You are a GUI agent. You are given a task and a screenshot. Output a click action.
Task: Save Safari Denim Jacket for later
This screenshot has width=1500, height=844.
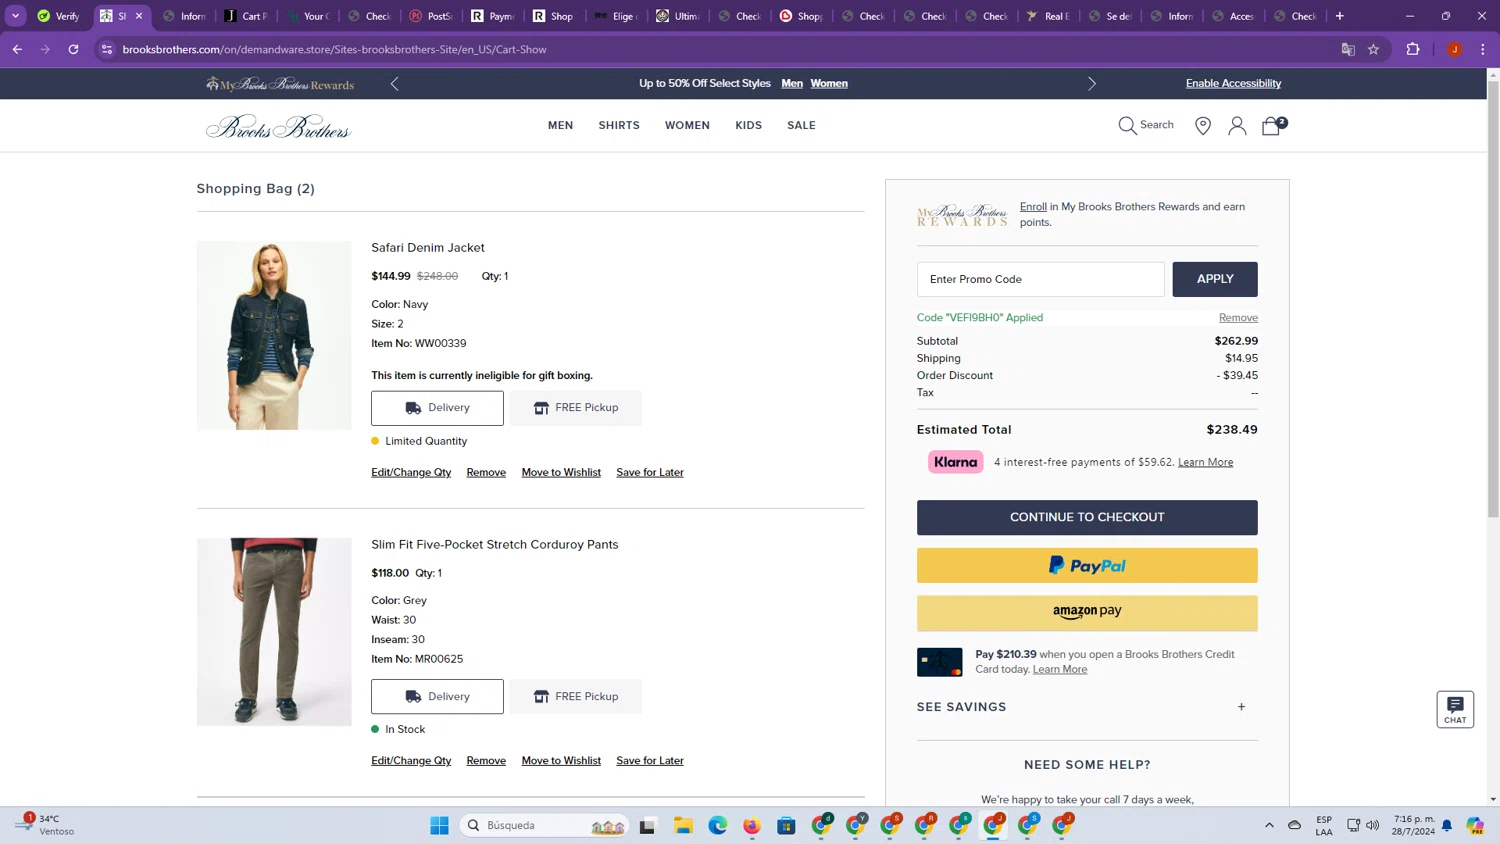(x=650, y=472)
